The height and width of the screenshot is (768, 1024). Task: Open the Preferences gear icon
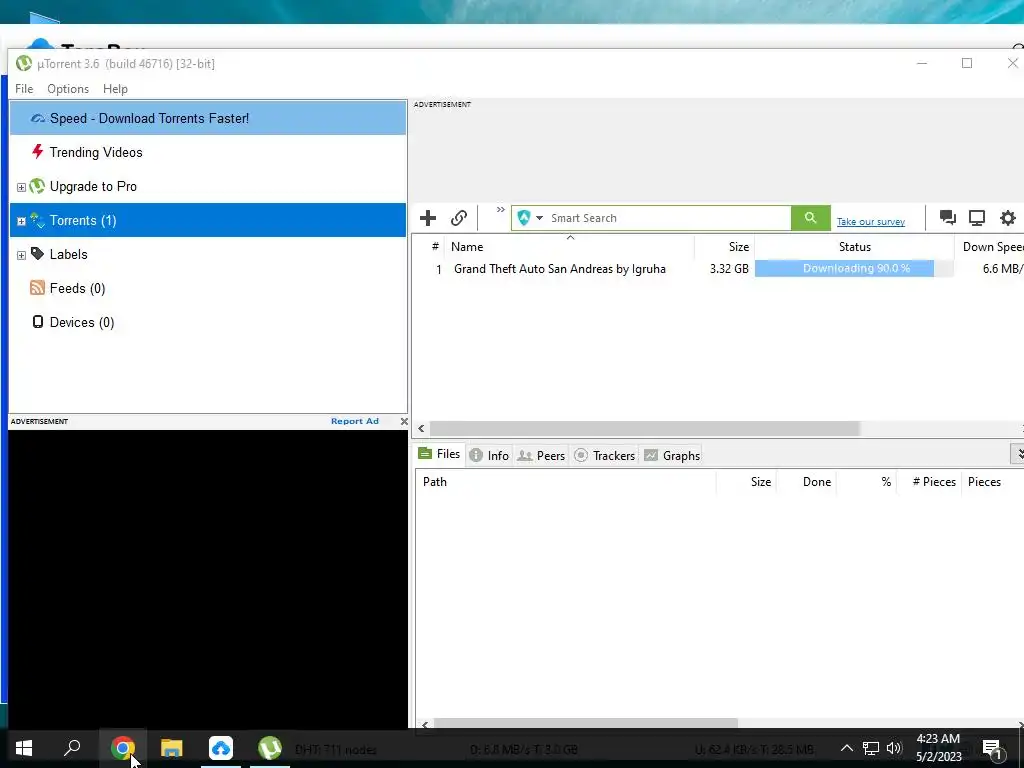(x=1008, y=217)
